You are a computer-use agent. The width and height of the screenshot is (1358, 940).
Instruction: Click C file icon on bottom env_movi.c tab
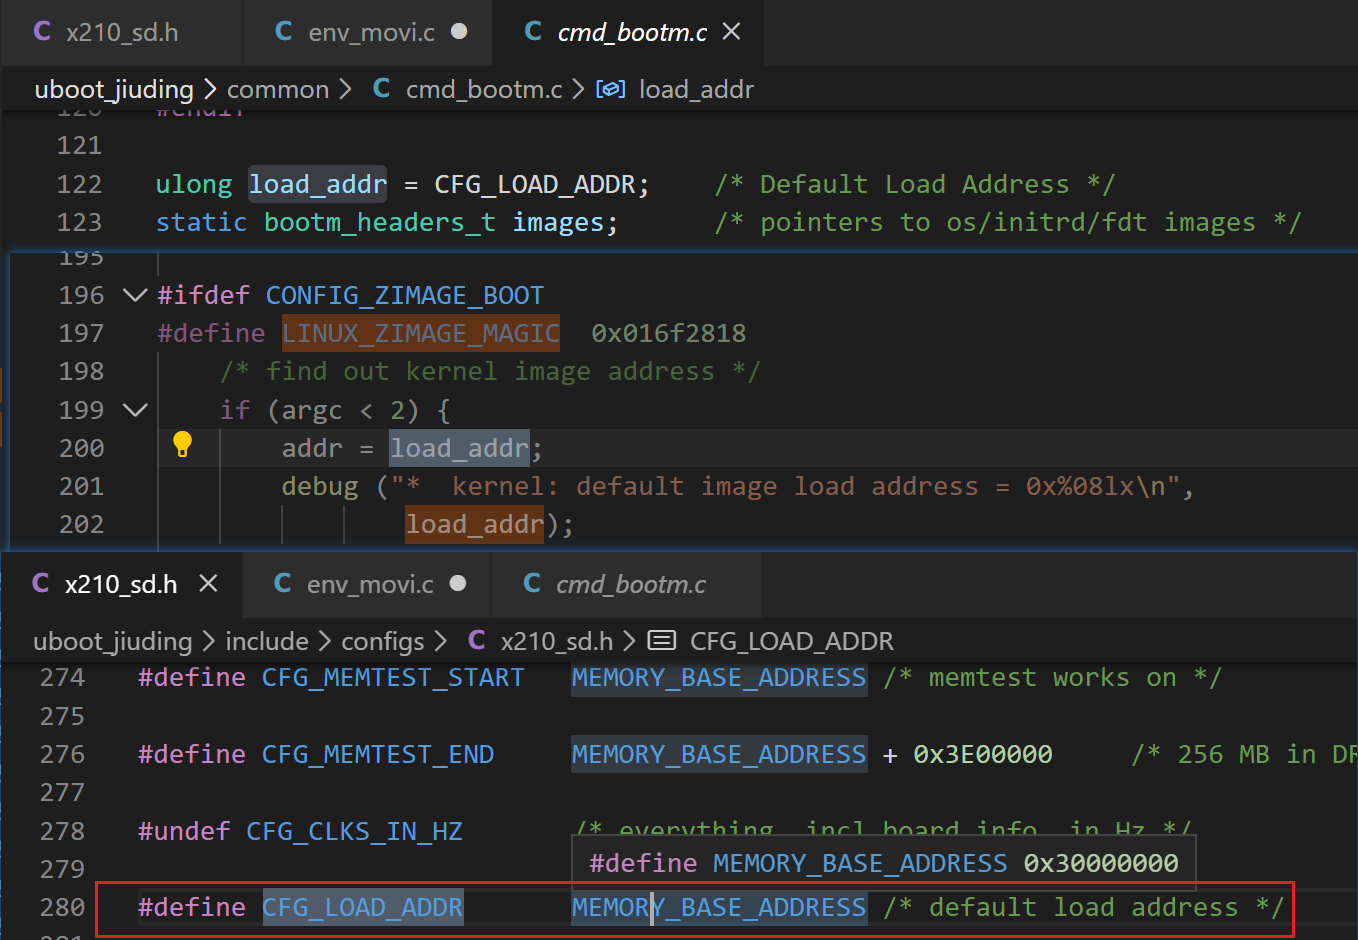pyautogui.click(x=283, y=583)
